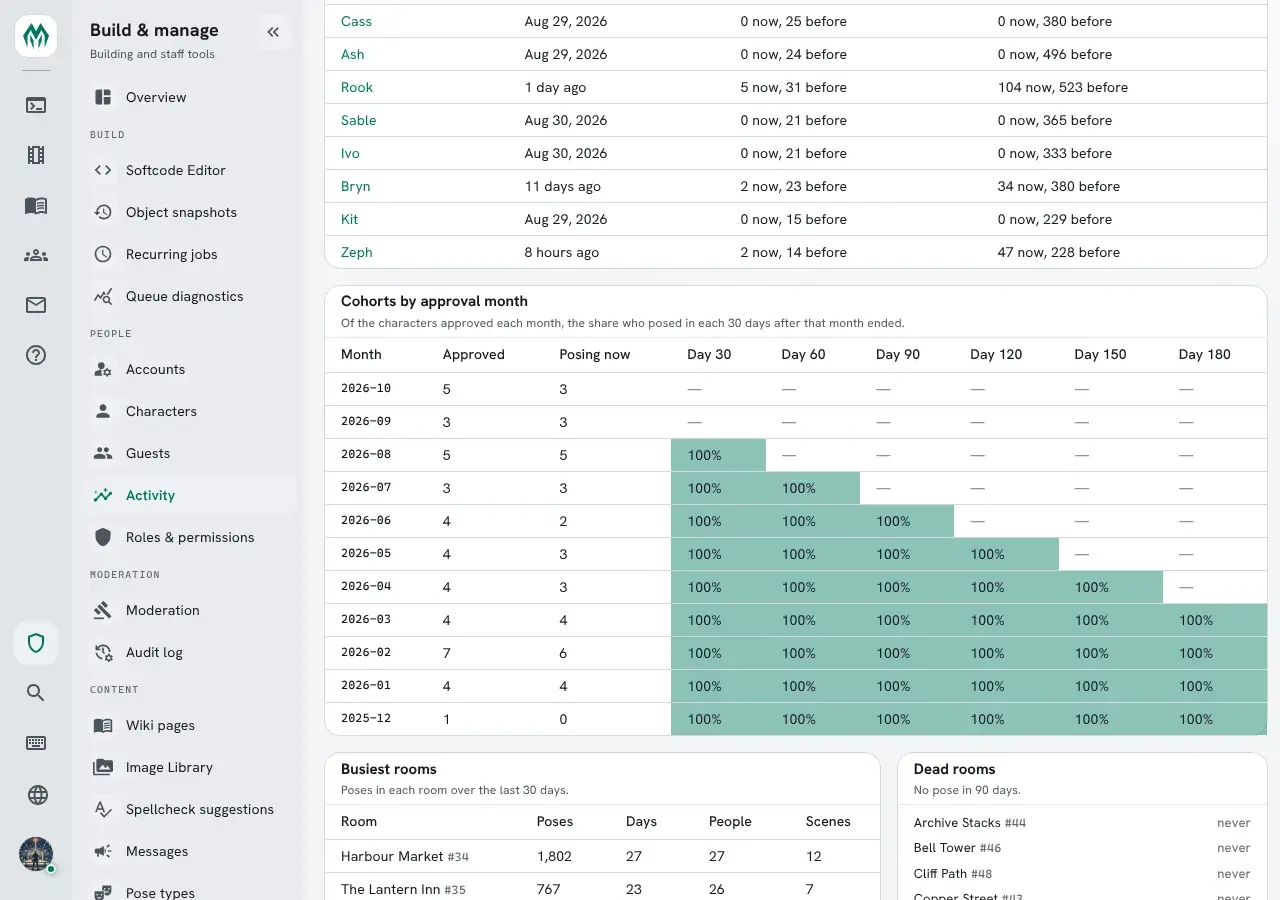Open the Sable character link

(359, 120)
